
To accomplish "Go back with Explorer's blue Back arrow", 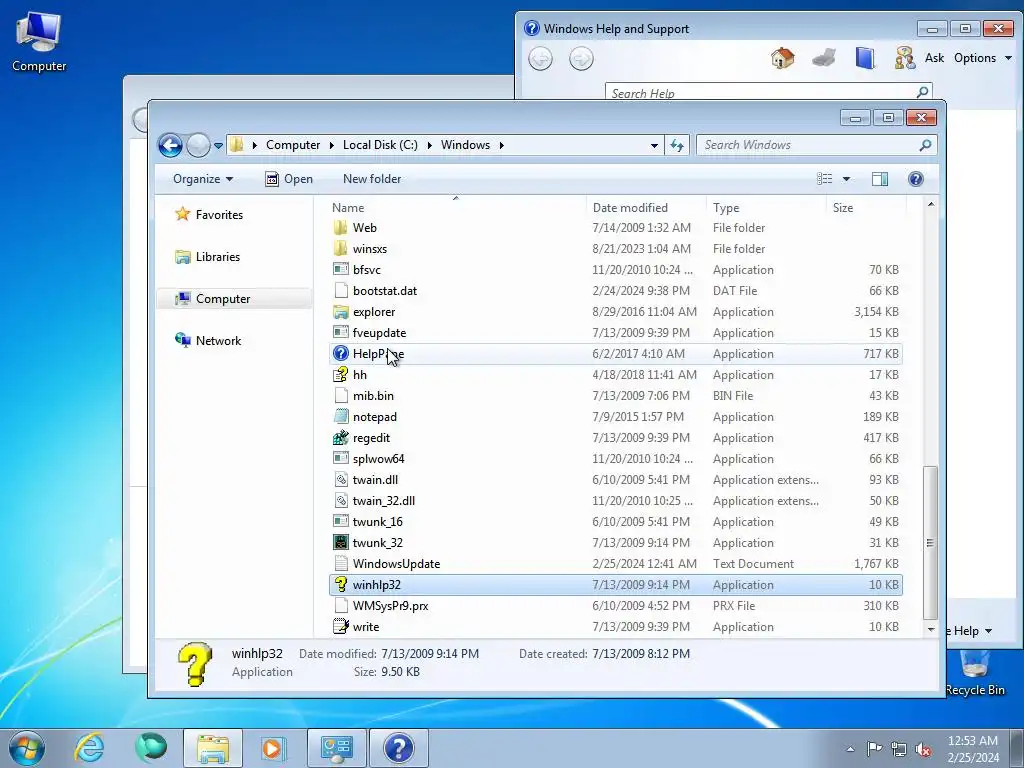I will [170, 145].
